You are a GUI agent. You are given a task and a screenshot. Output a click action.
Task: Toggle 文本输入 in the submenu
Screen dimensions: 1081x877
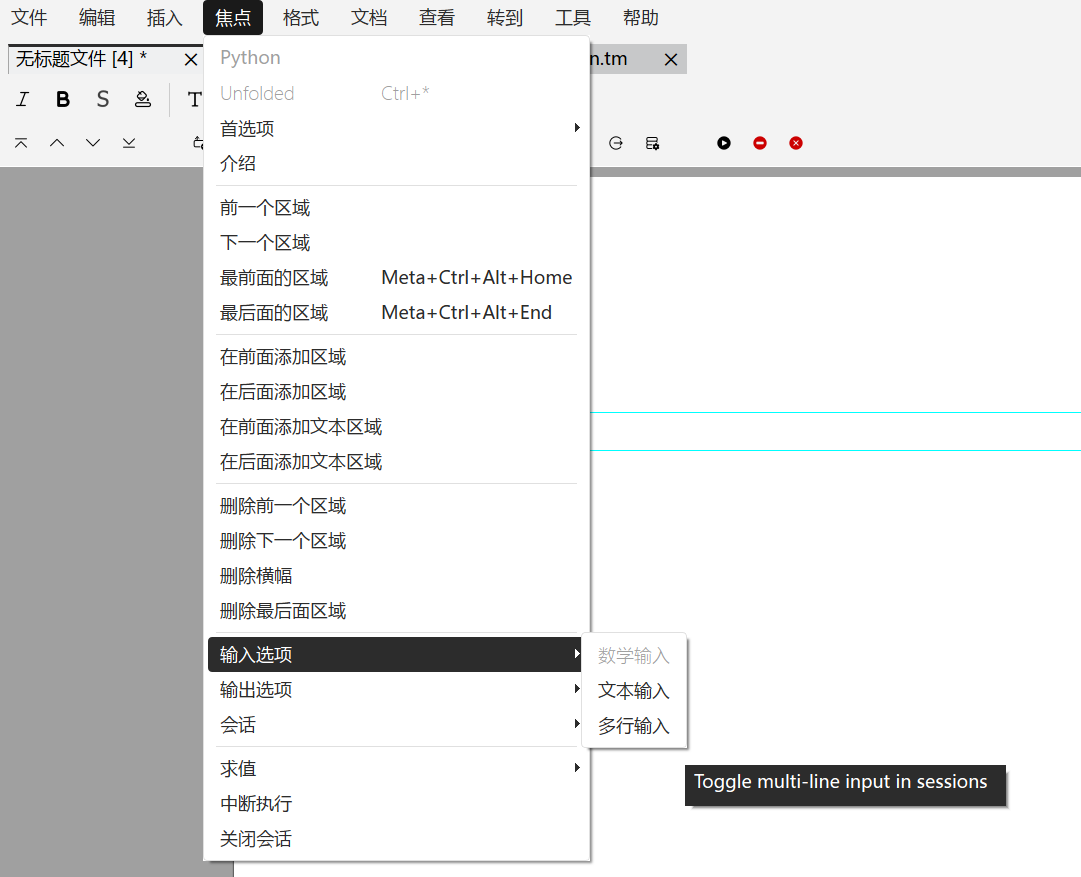[x=634, y=691]
